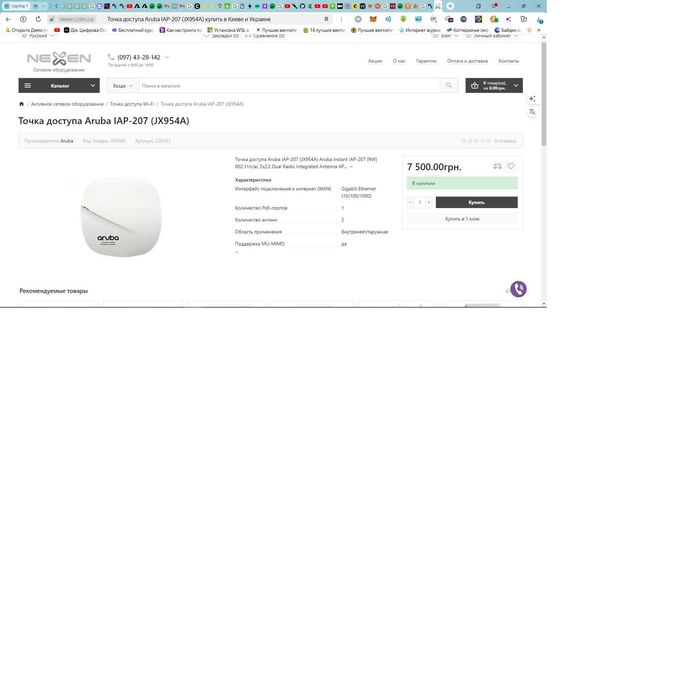Click Купить в 1 клик button
This screenshot has width=700, height=700.
pyautogui.click(x=462, y=219)
